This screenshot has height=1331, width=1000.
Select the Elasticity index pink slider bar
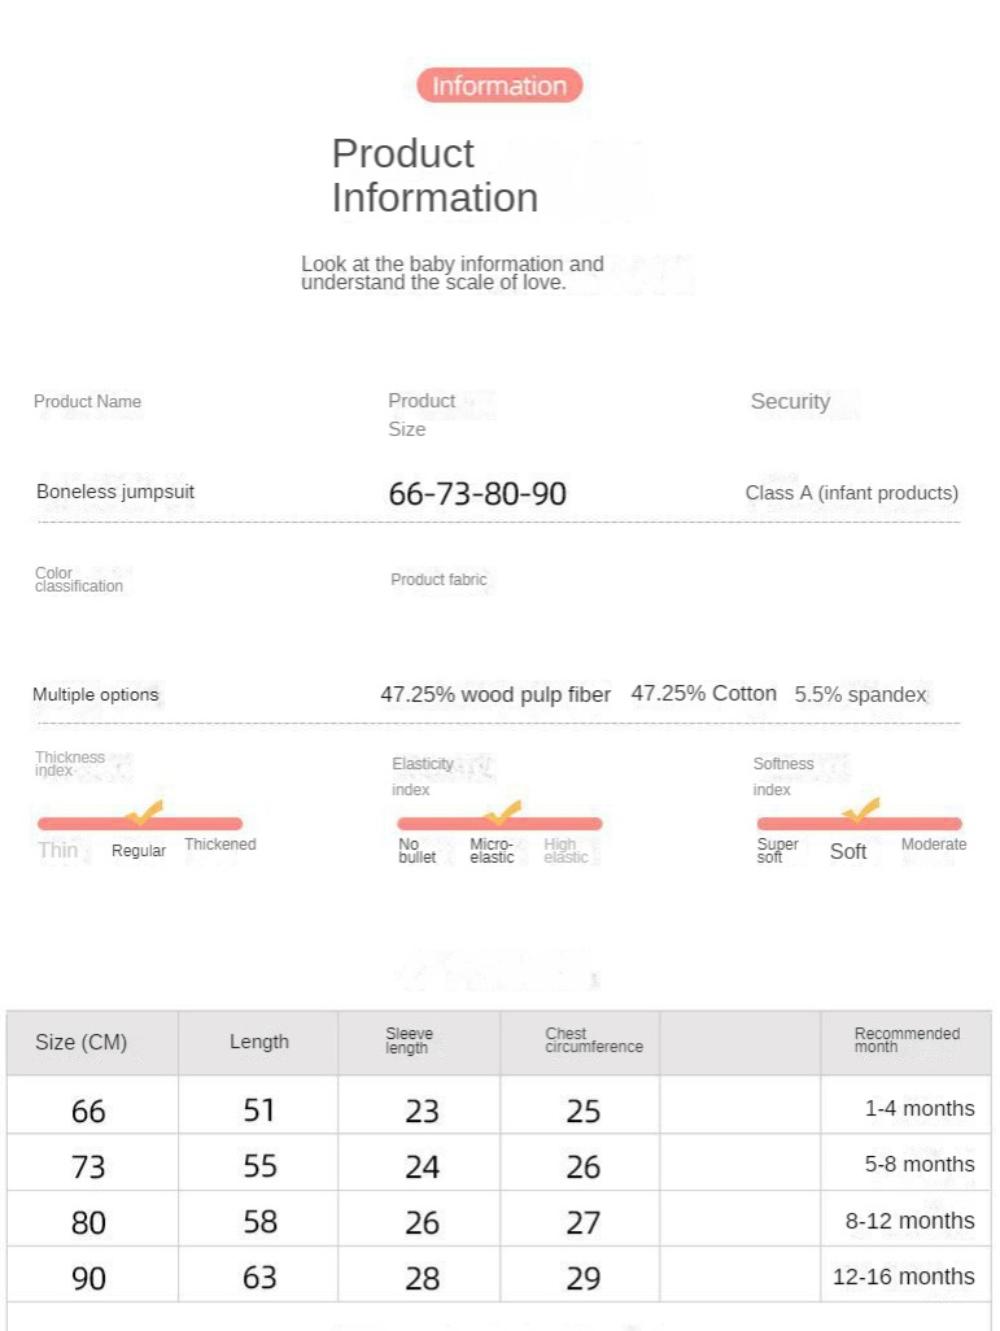tap(500, 823)
